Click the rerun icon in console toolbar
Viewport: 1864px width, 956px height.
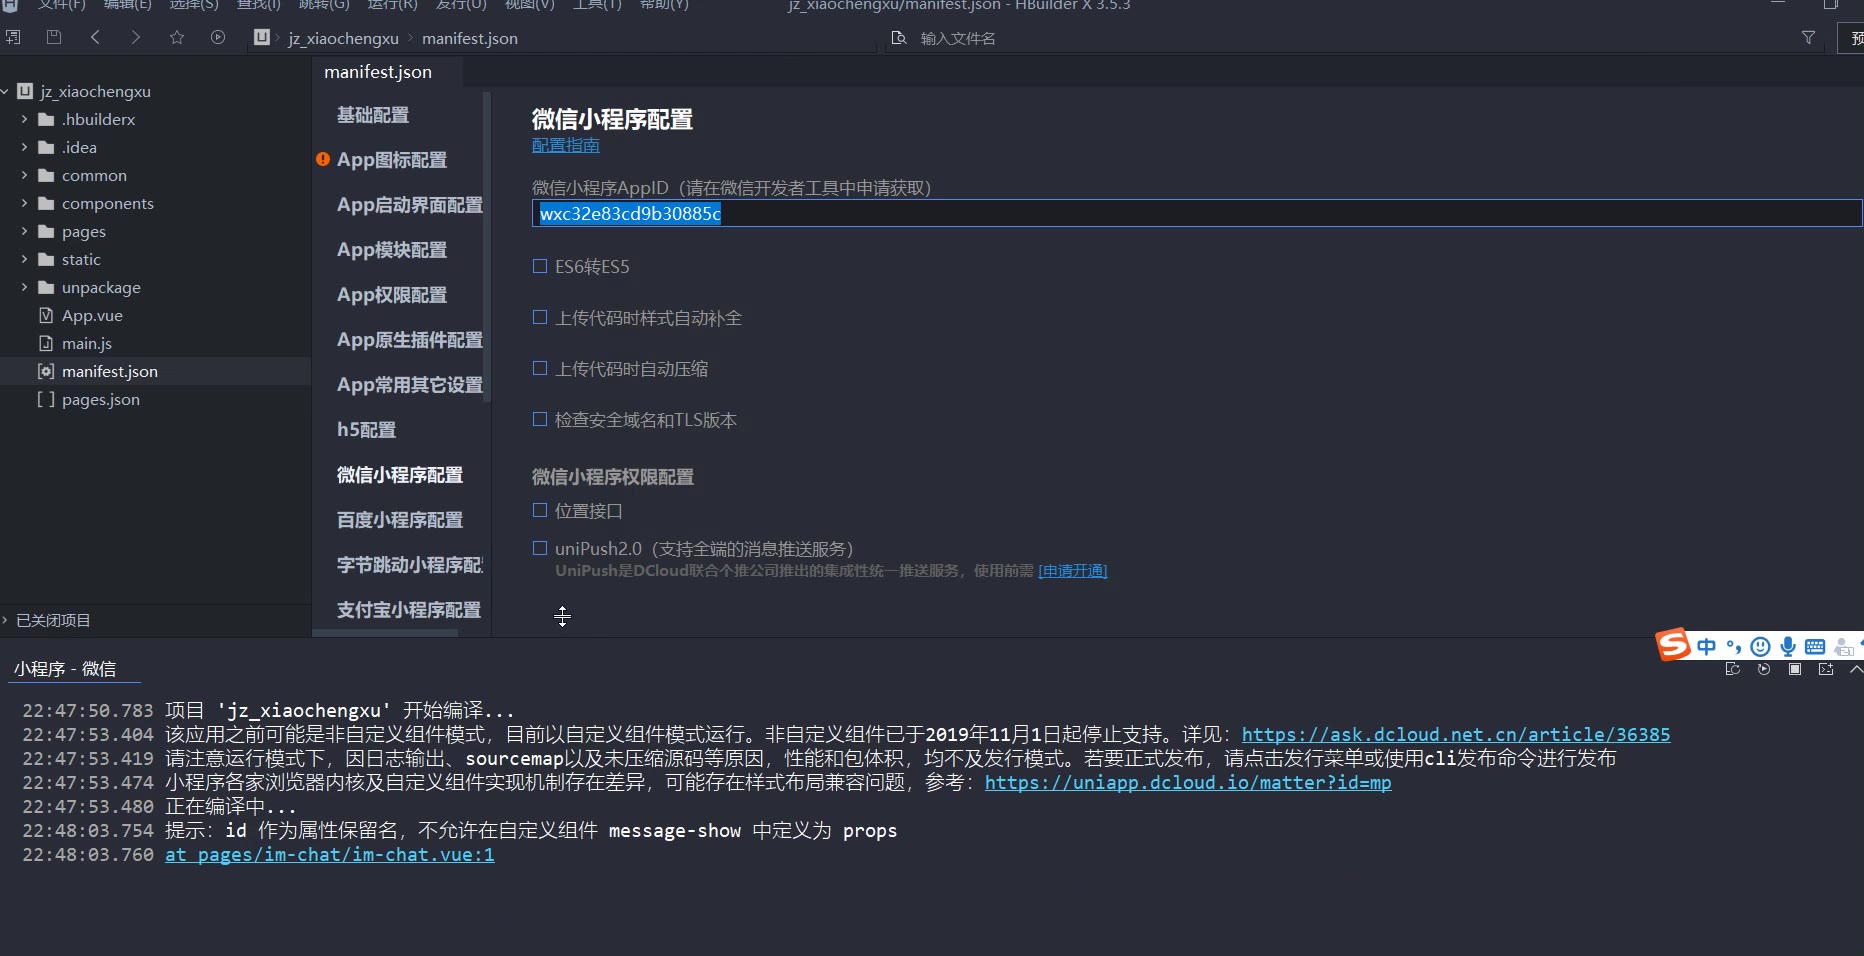(1764, 669)
